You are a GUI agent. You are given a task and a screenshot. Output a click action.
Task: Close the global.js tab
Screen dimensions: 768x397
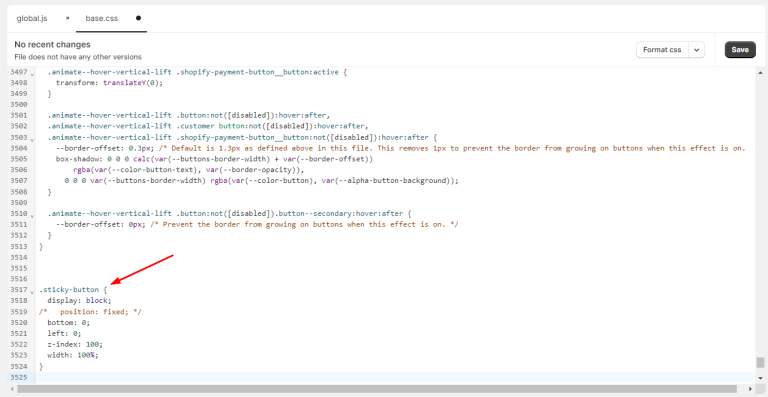pyautogui.click(x=68, y=18)
